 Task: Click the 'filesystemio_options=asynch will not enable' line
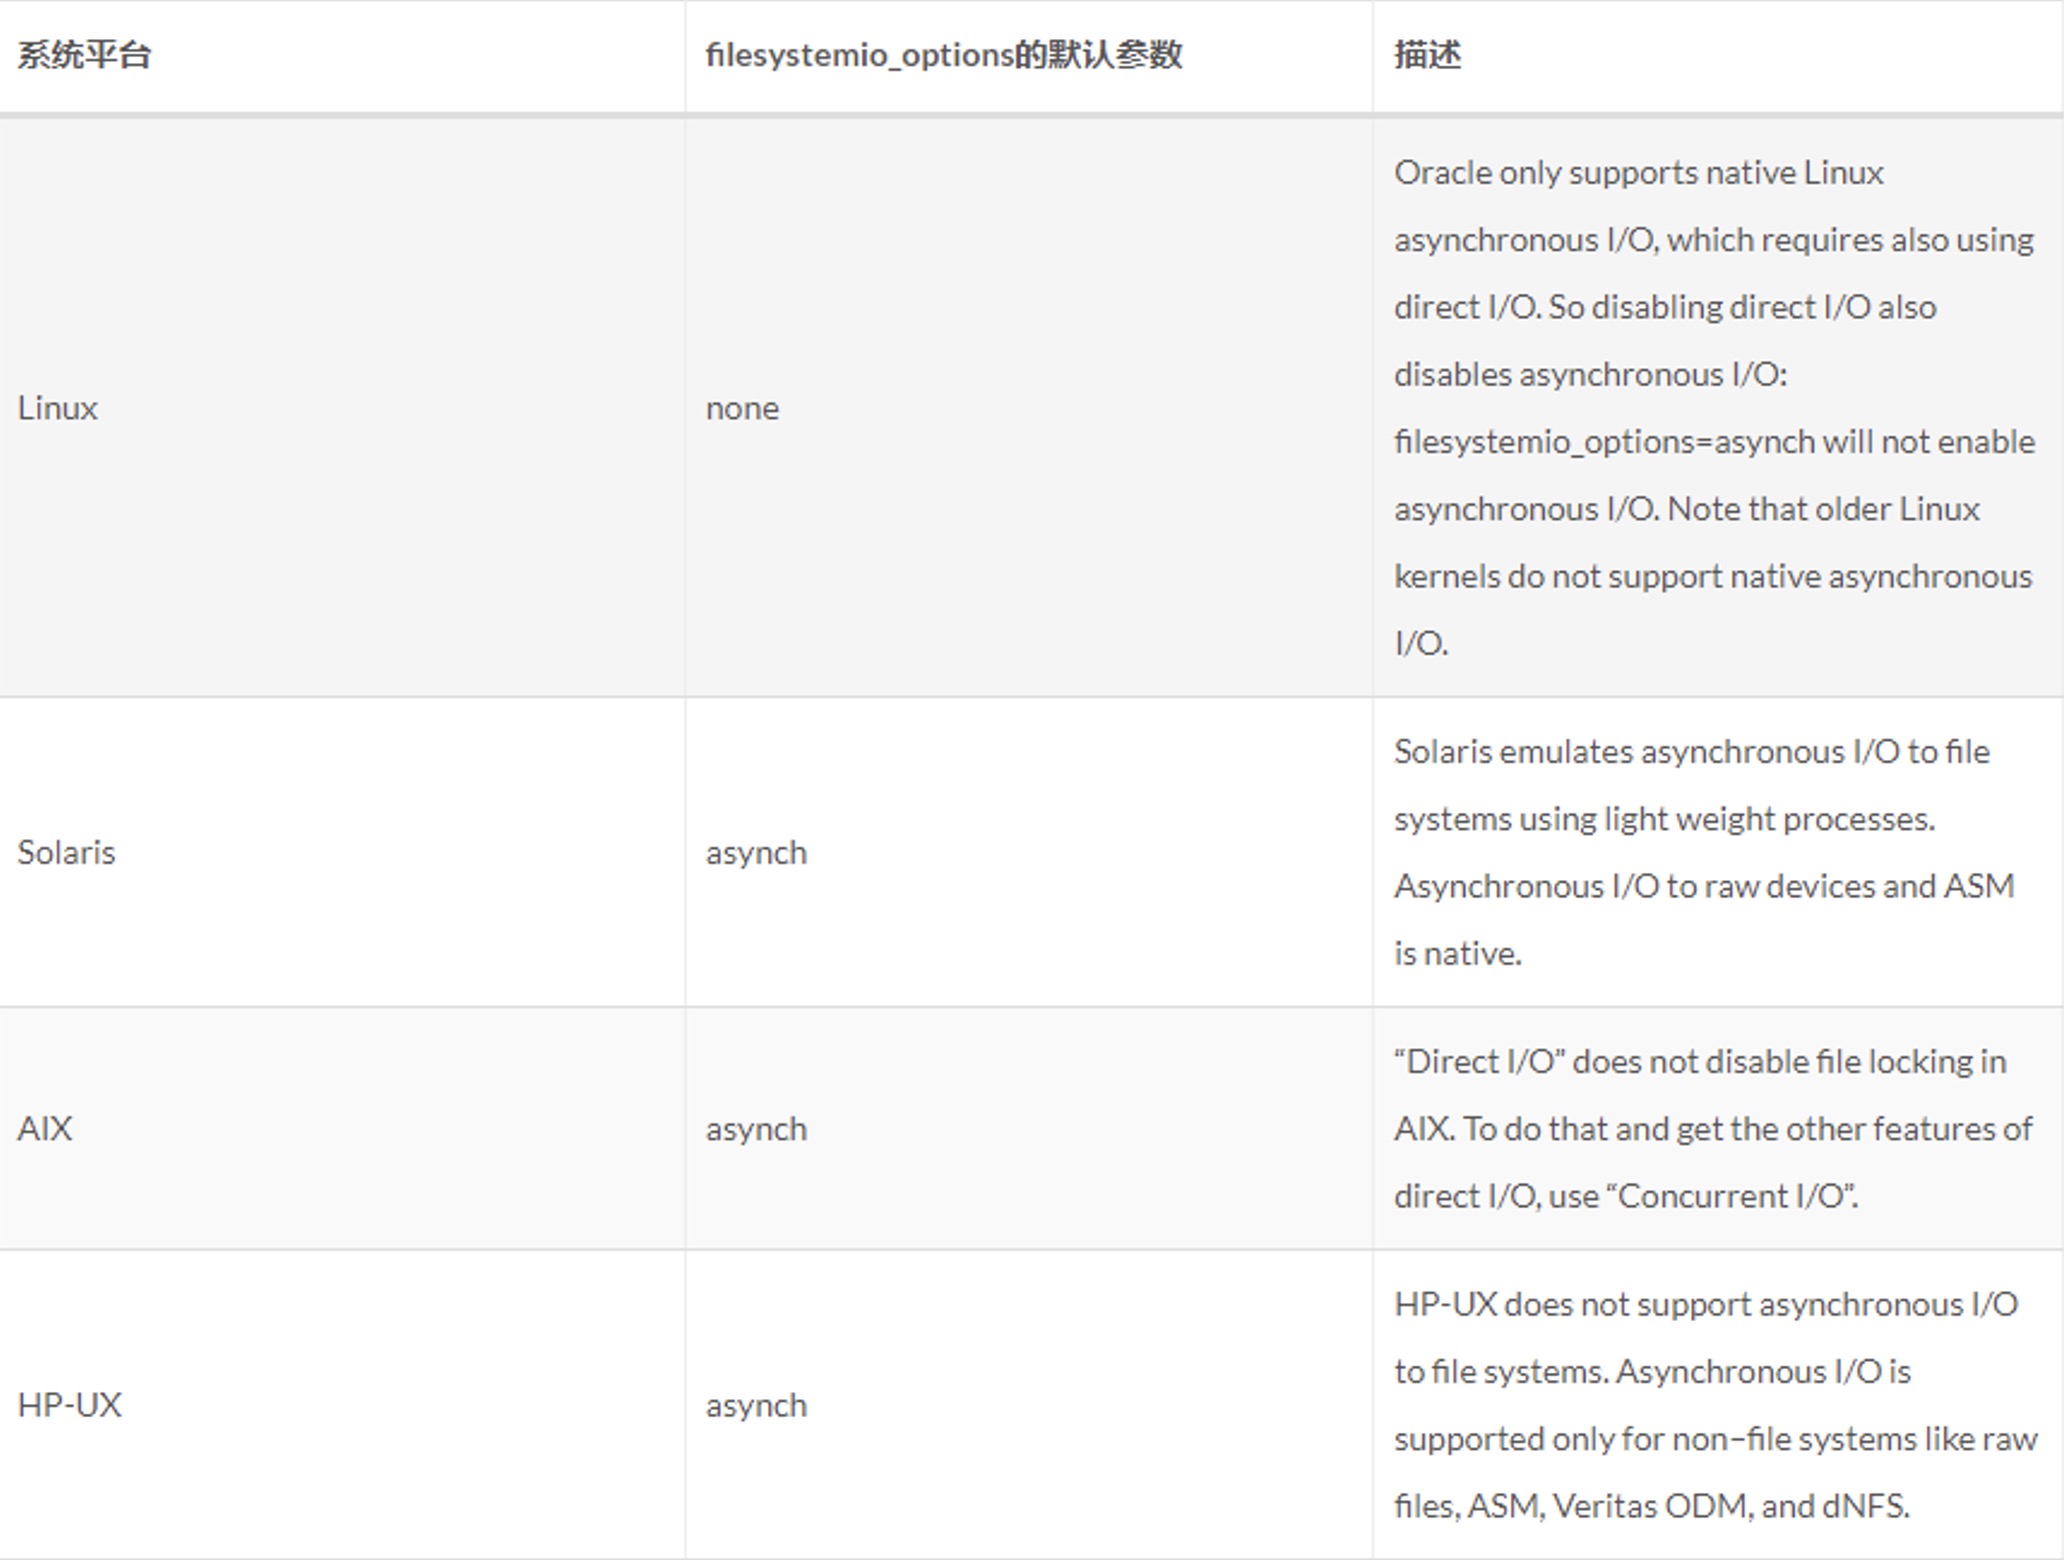[x=1714, y=442]
